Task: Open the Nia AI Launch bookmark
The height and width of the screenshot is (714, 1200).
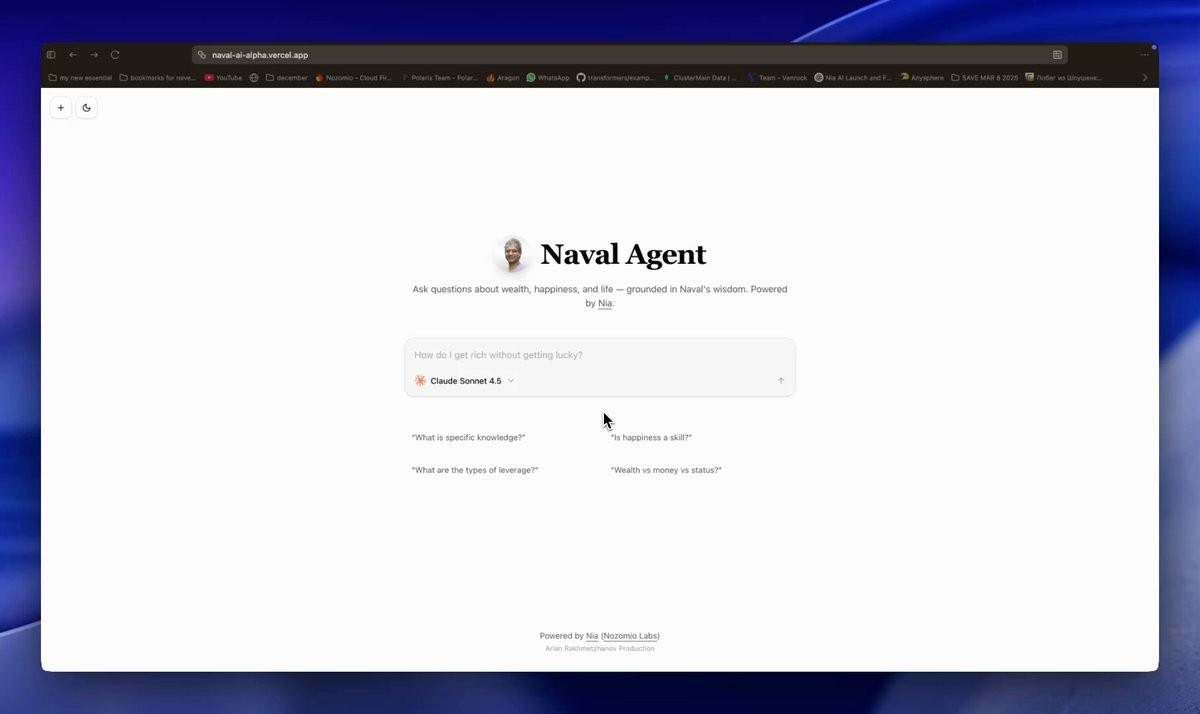Action: [x=853, y=77]
